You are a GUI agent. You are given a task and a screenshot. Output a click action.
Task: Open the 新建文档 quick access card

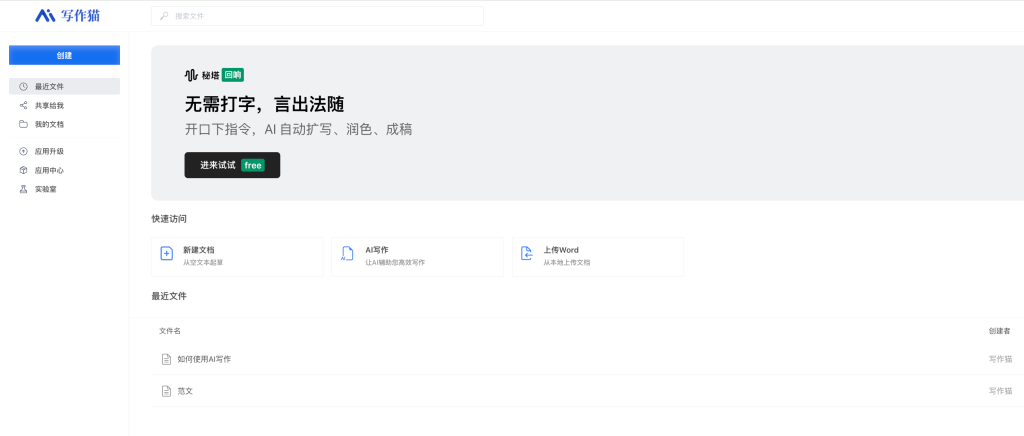(237, 257)
